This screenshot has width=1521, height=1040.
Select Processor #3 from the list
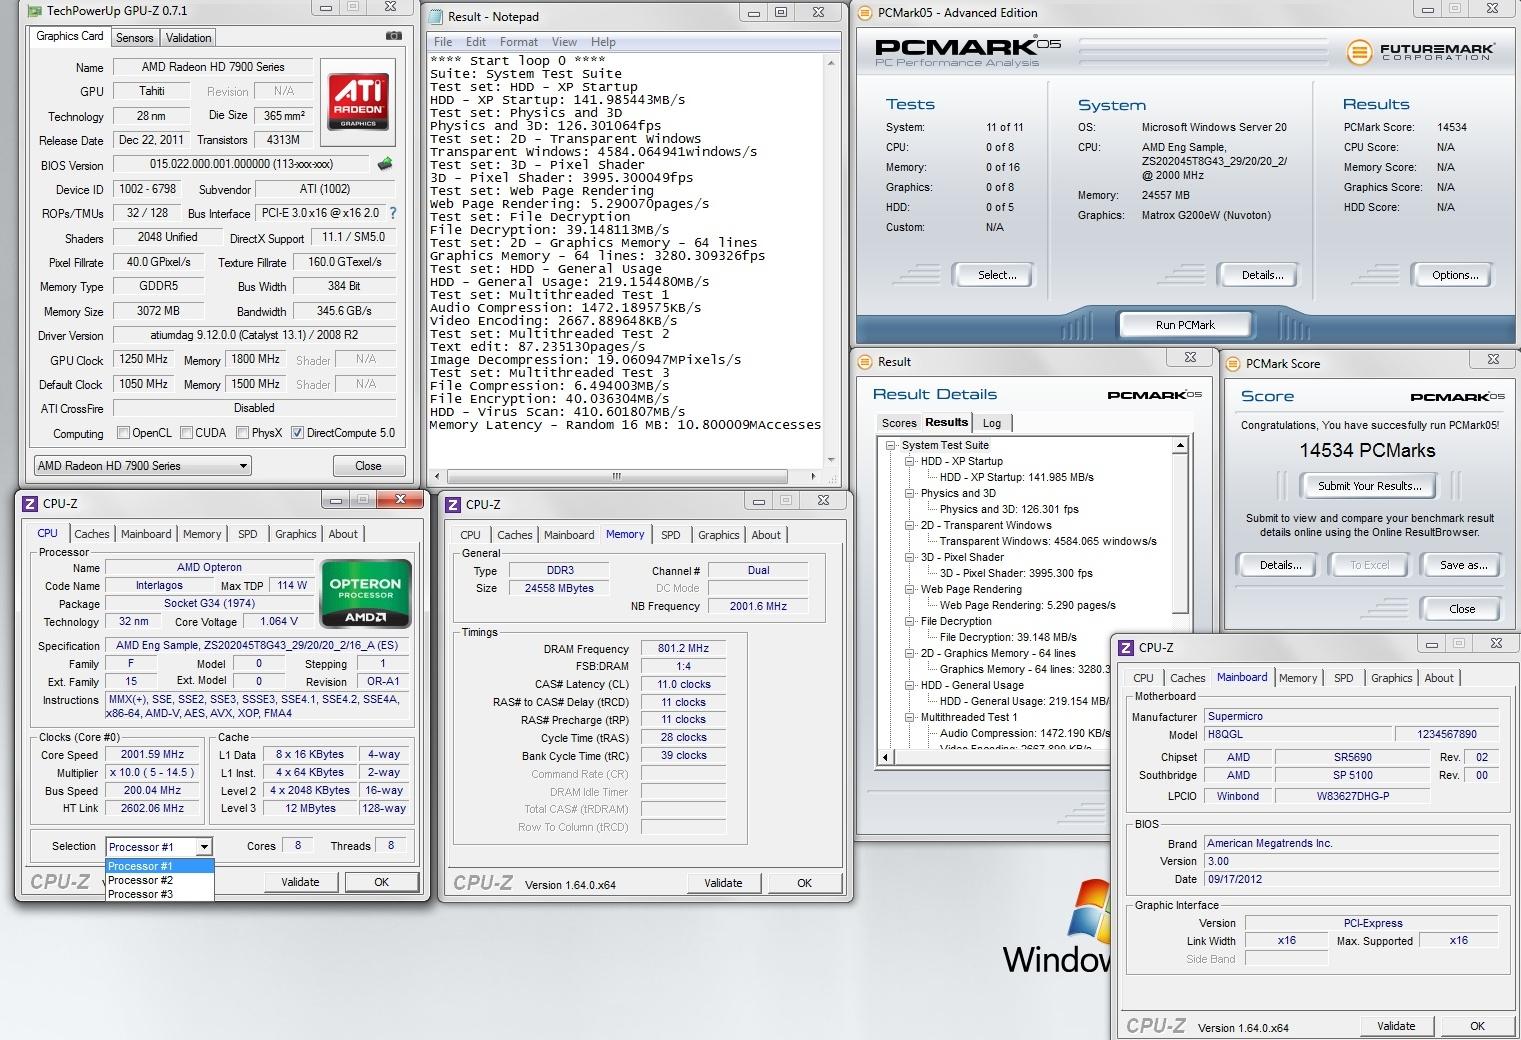(159, 894)
